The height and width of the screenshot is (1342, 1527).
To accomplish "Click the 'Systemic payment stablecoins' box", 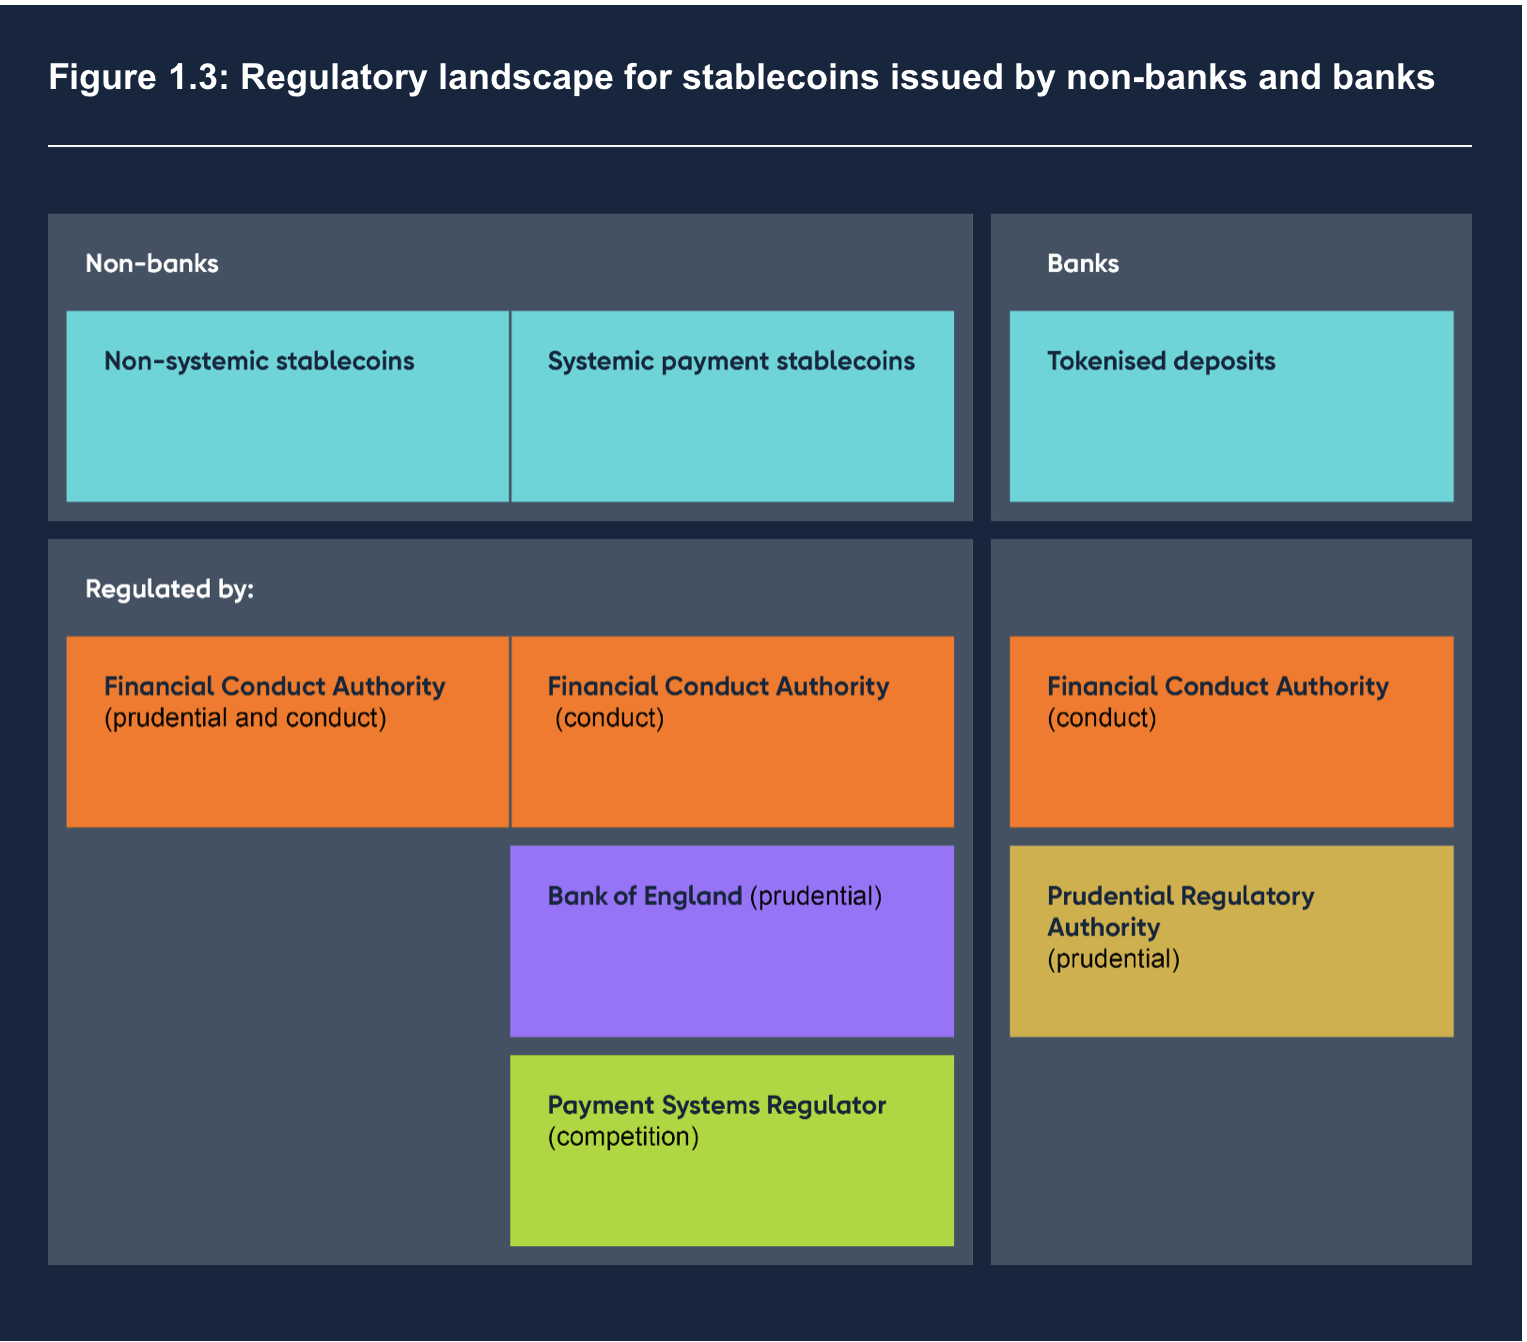I will pos(732,406).
